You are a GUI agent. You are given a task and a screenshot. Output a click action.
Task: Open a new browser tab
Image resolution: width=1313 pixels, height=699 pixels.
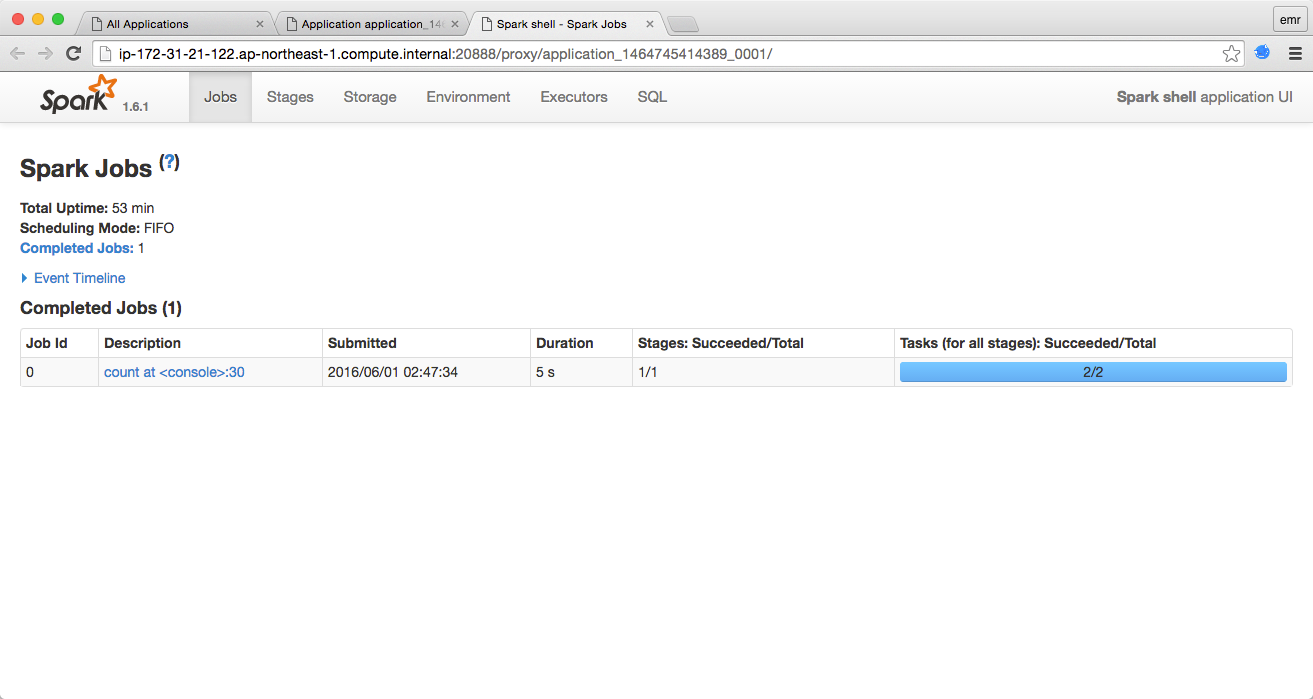[683, 22]
